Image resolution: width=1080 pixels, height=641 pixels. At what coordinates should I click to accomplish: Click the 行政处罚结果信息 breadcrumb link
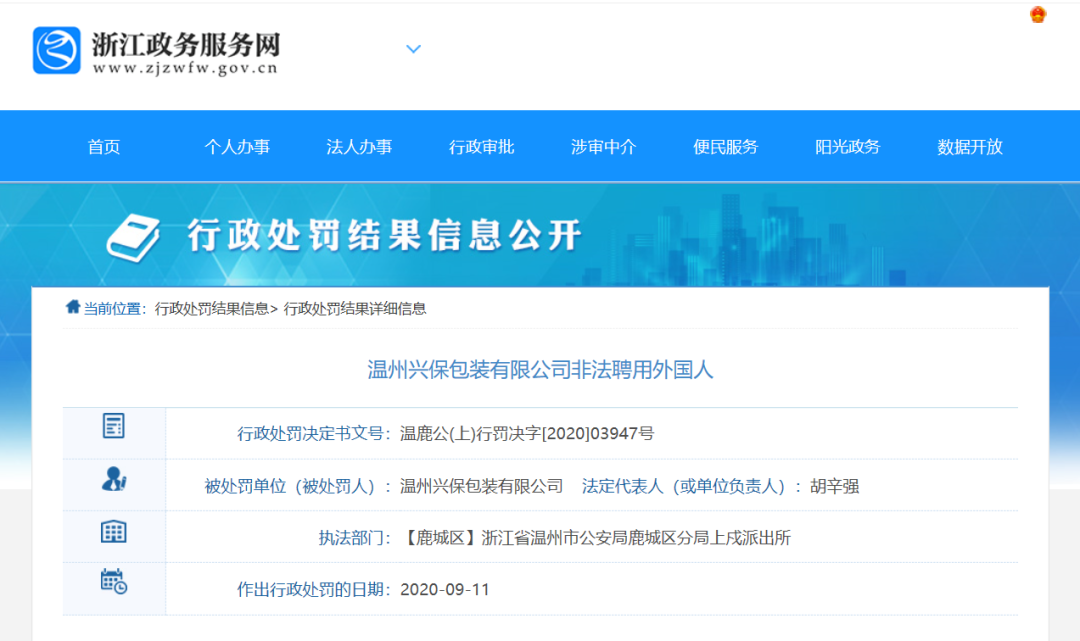(211, 309)
